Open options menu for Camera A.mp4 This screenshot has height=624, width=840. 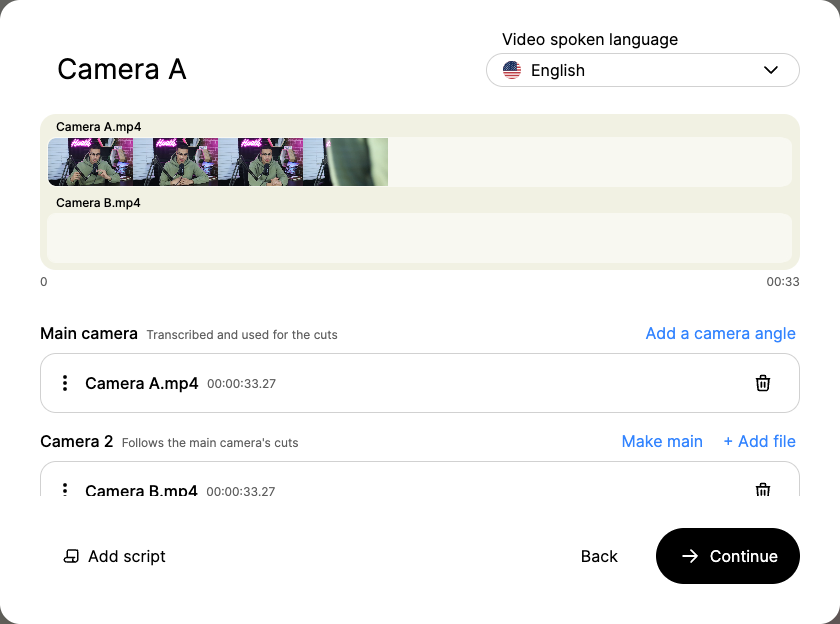65,383
